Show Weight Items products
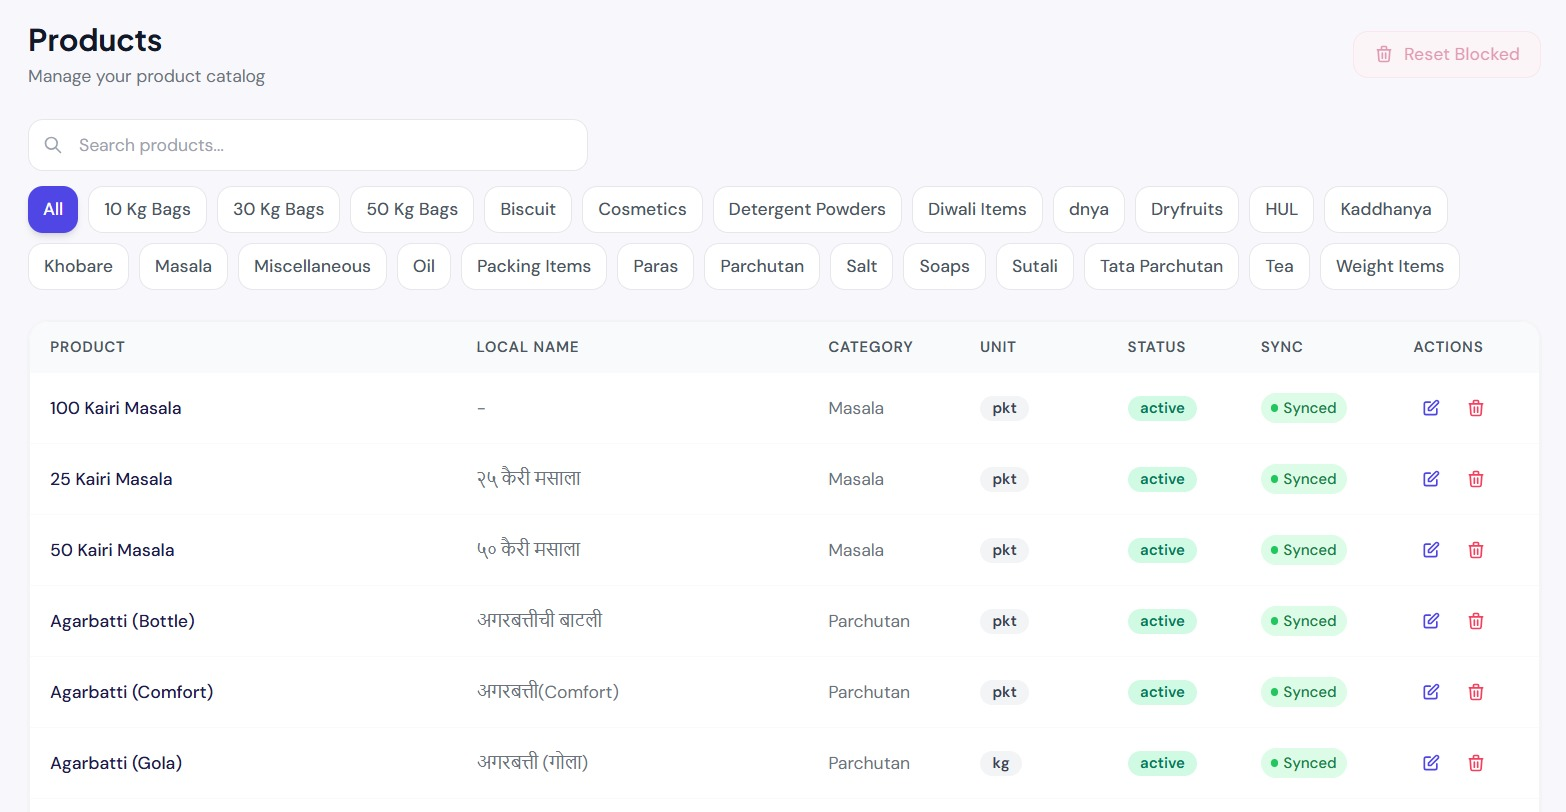1566x812 pixels. pos(1390,266)
